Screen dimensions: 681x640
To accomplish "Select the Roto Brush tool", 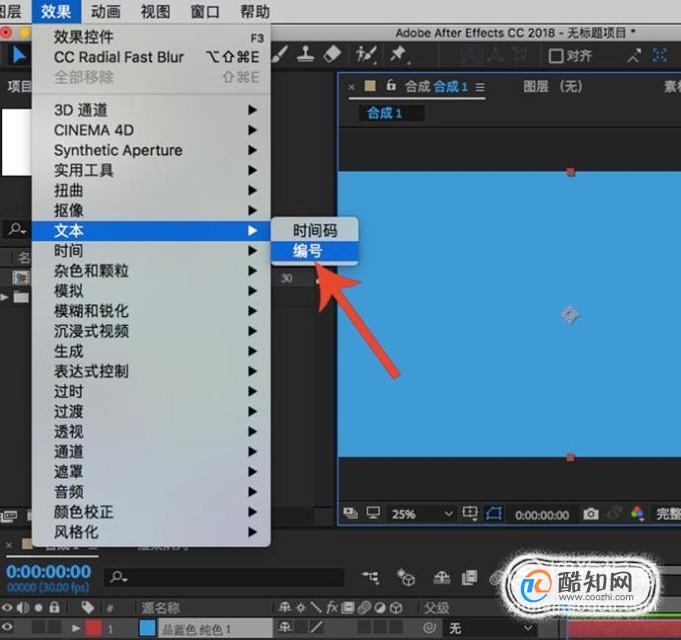I will (366, 55).
